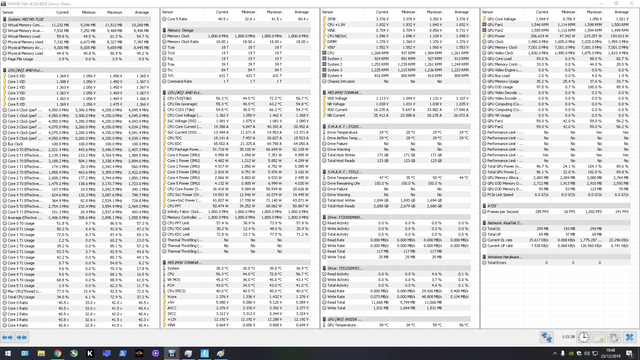The height and width of the screenshot is (360, 640).
Task: Open sensor settings gear icon
Action: [614, 338]
